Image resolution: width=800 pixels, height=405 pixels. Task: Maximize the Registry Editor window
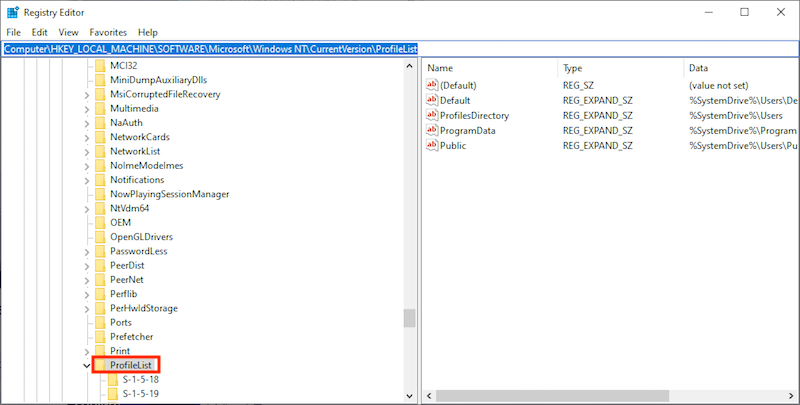(744, 12)
